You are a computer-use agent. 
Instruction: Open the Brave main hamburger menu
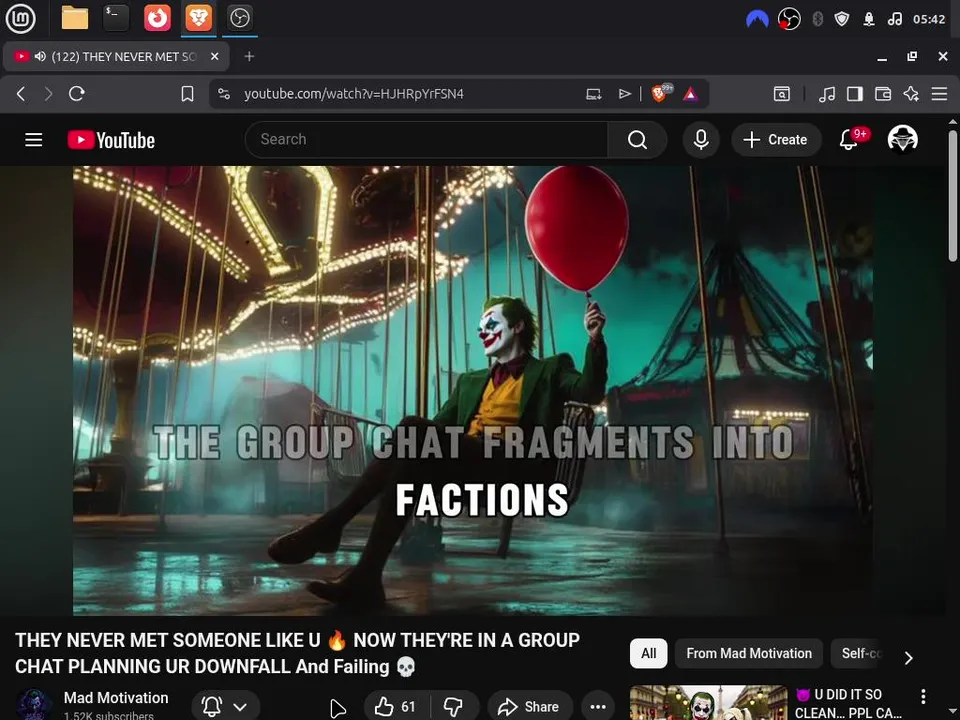point(939,94)
